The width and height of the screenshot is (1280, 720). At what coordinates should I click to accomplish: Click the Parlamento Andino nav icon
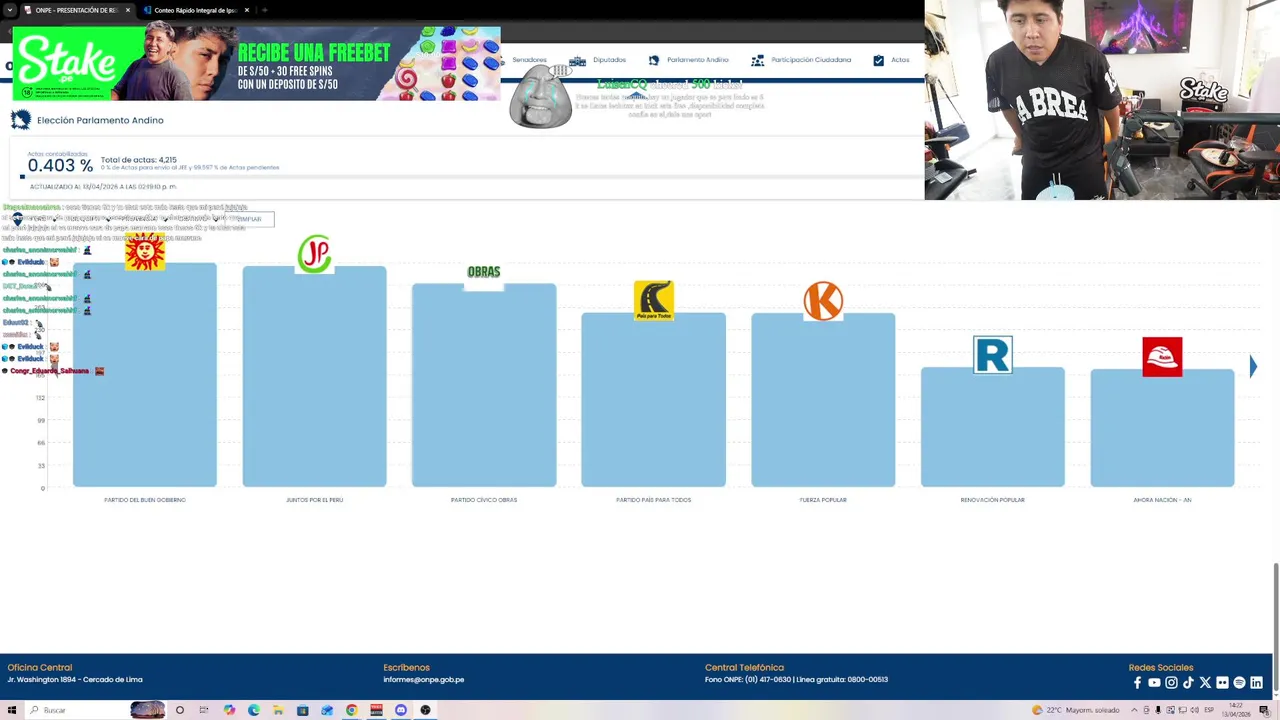click(x=654, y=60)
